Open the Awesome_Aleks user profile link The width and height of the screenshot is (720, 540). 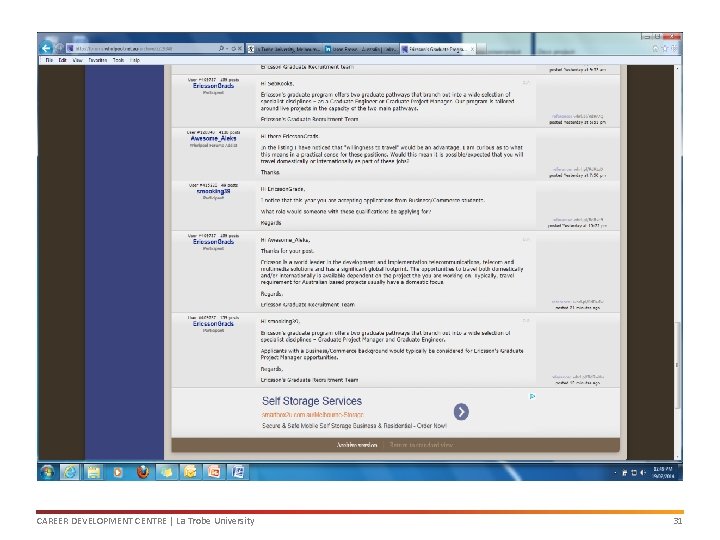click(214, 138)
